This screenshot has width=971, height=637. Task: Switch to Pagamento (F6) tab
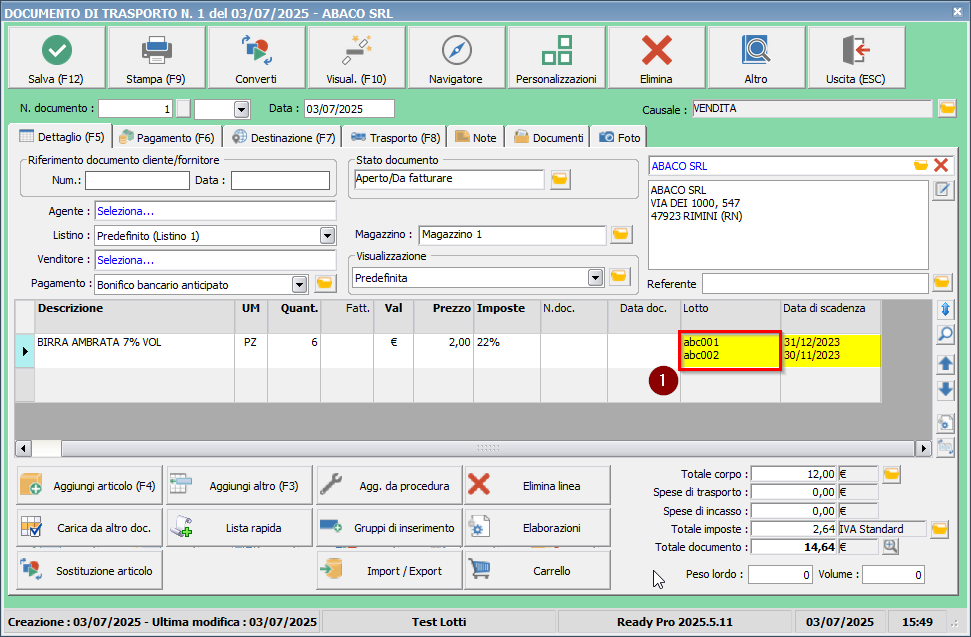point(167,137)
